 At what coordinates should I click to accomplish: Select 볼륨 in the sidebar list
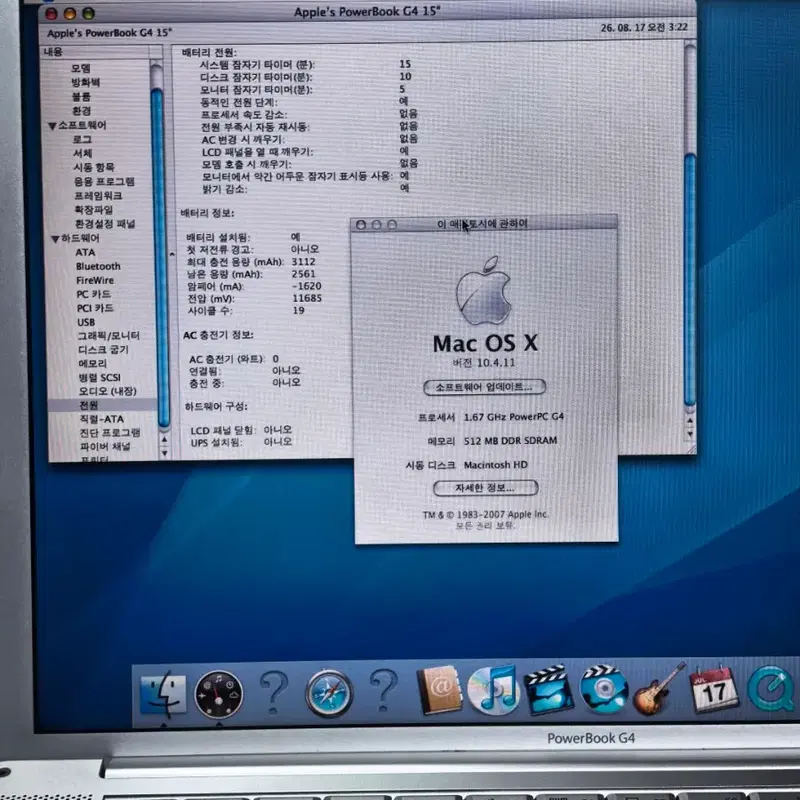(x=82, y=96)
